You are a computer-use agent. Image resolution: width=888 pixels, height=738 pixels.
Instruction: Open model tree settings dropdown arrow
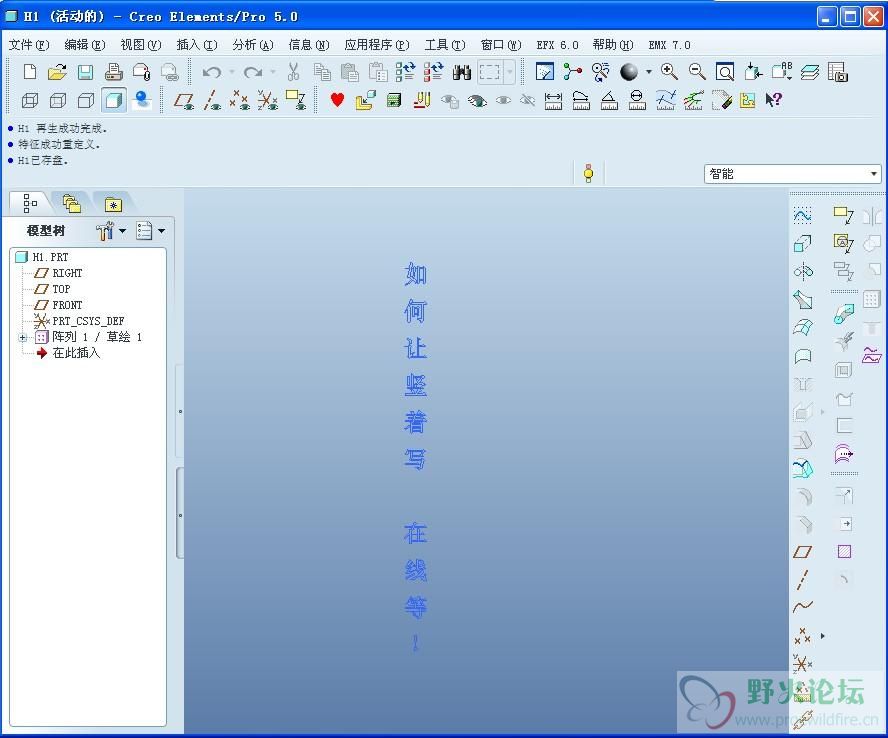[122, 231]
